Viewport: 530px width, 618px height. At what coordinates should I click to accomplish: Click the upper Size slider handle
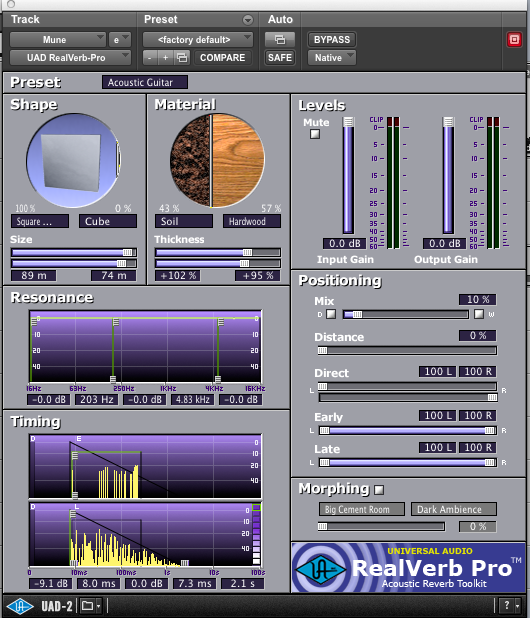click(127, 252)
